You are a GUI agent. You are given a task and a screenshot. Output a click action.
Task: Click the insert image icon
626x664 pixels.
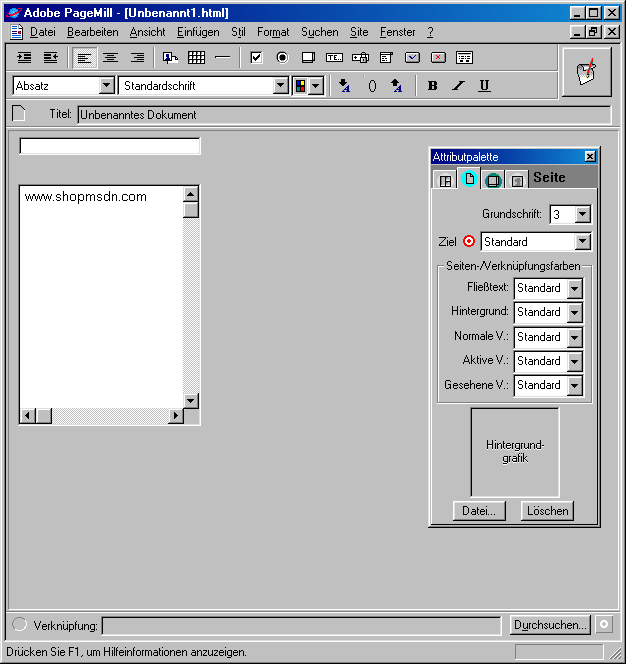coord(171,58)
